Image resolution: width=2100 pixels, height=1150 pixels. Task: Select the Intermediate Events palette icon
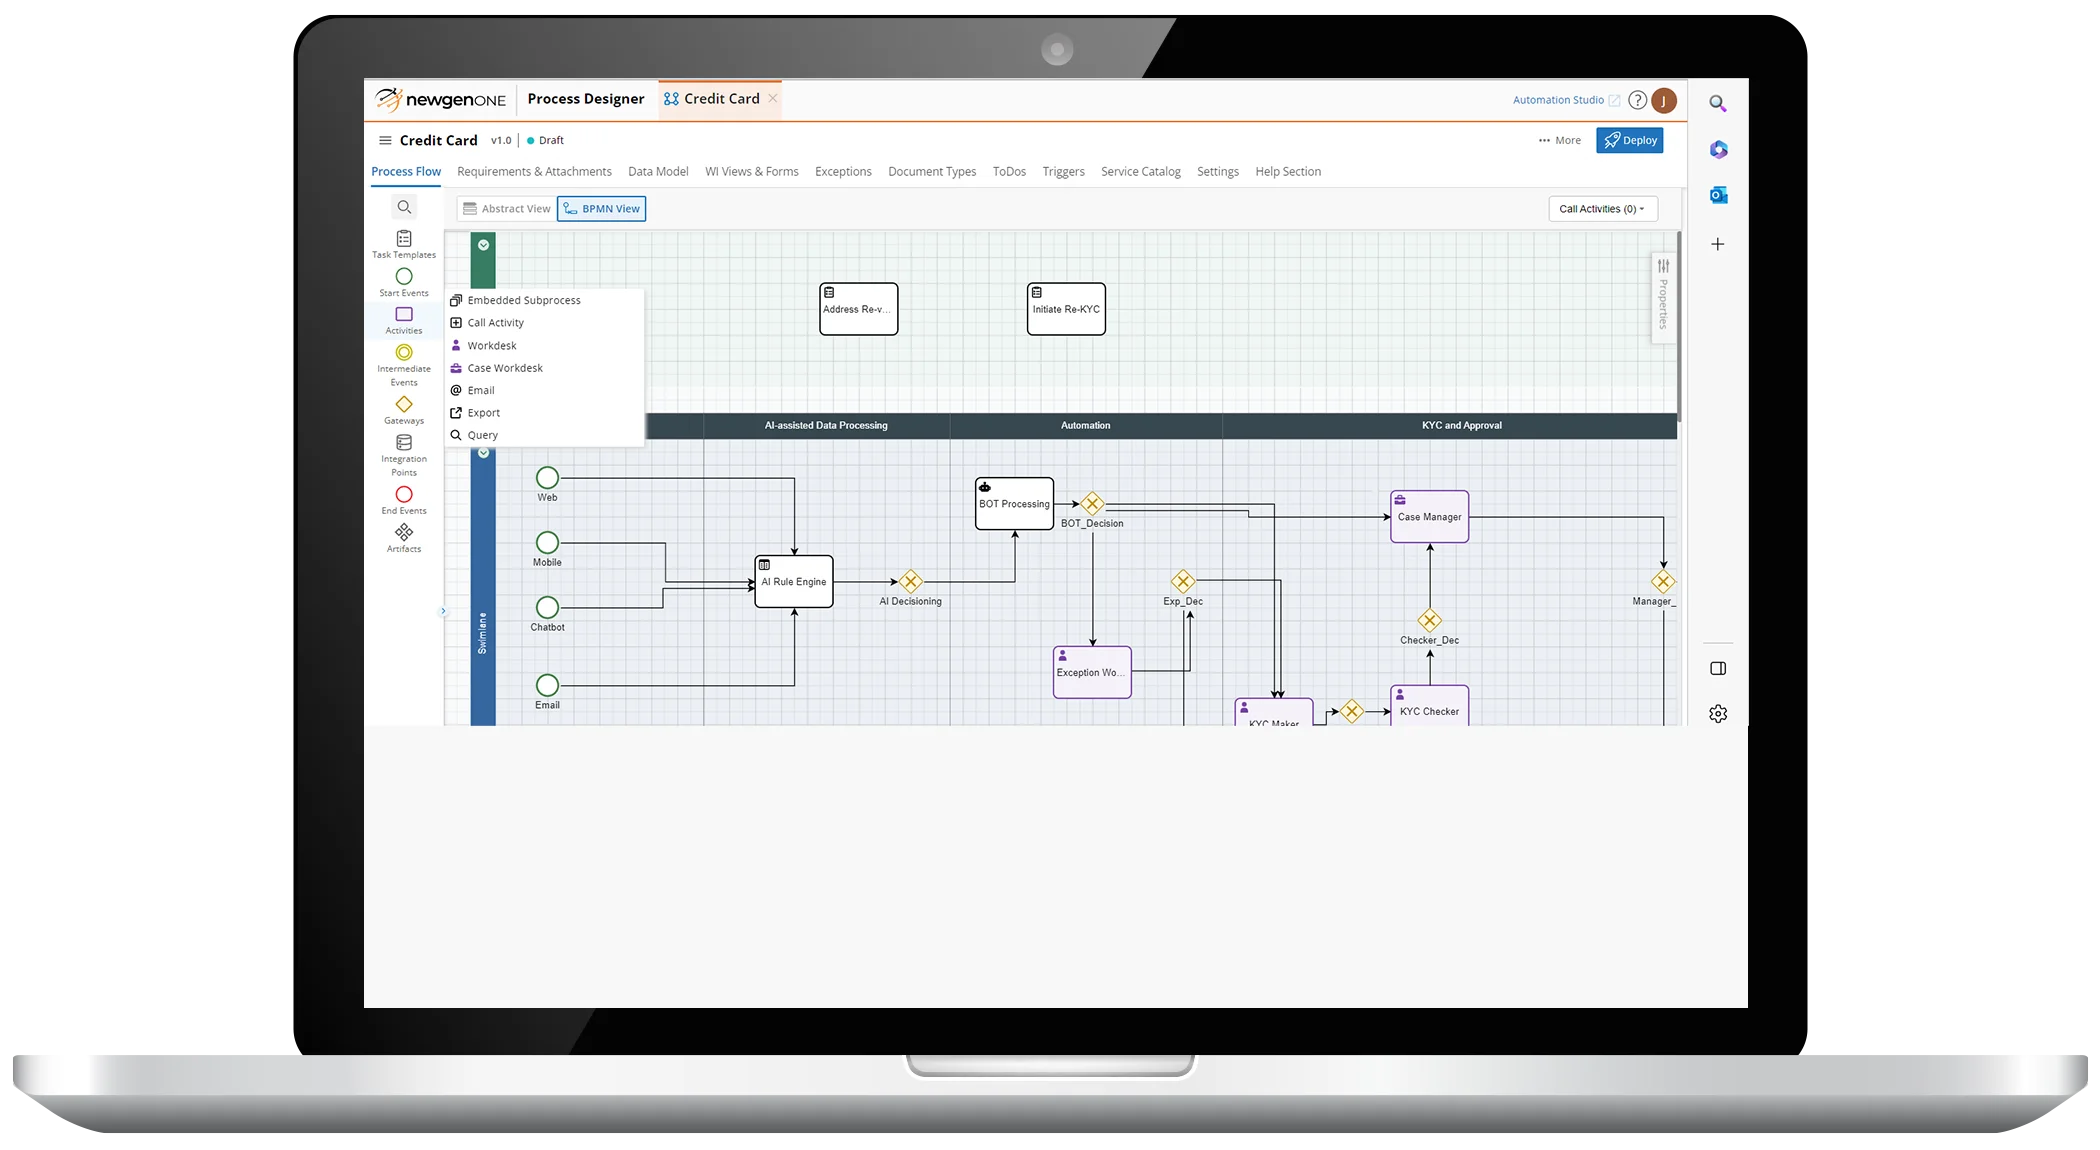[404, 353]
